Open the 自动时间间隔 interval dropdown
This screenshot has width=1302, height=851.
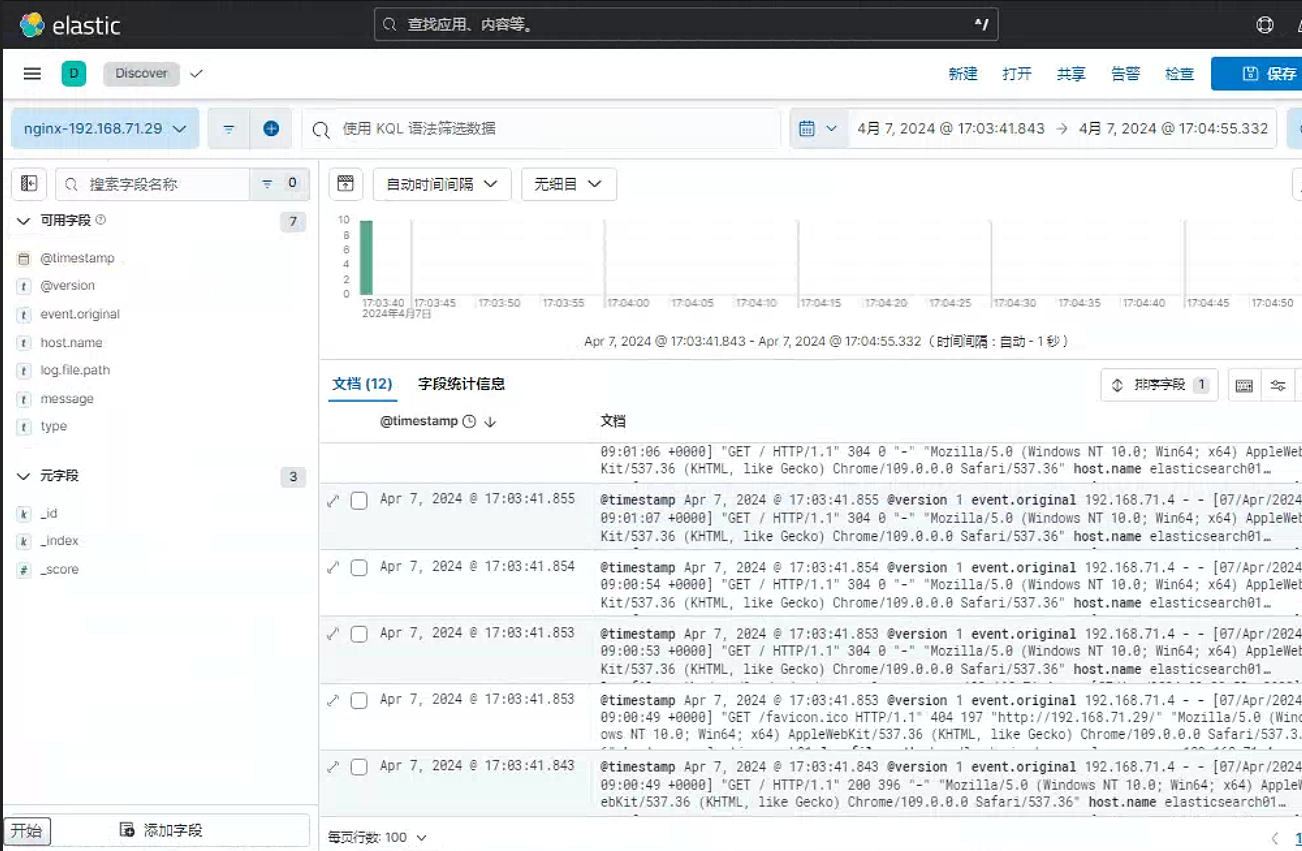click(442, 184)
